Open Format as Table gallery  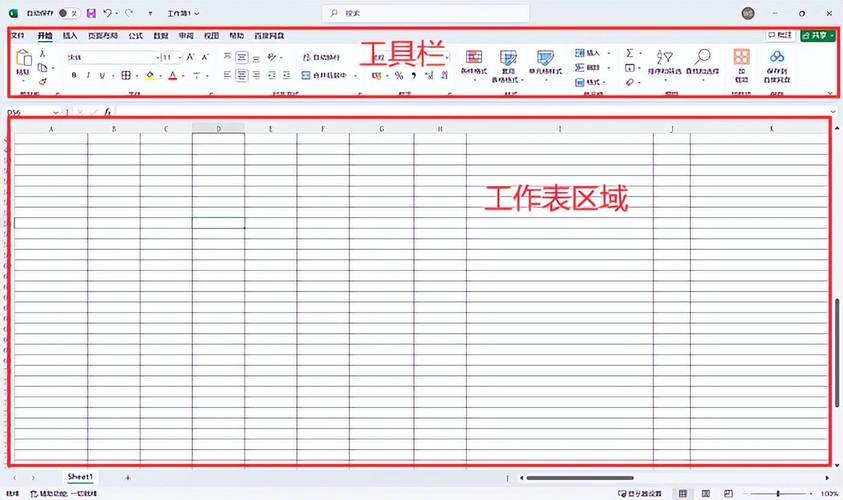coord(508,66)
